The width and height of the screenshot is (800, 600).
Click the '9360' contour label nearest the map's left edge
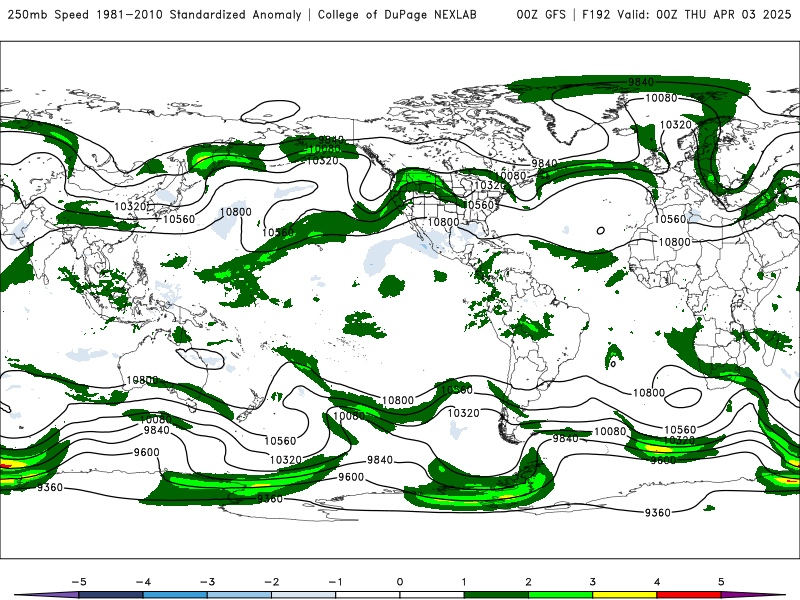click(49, 487)
